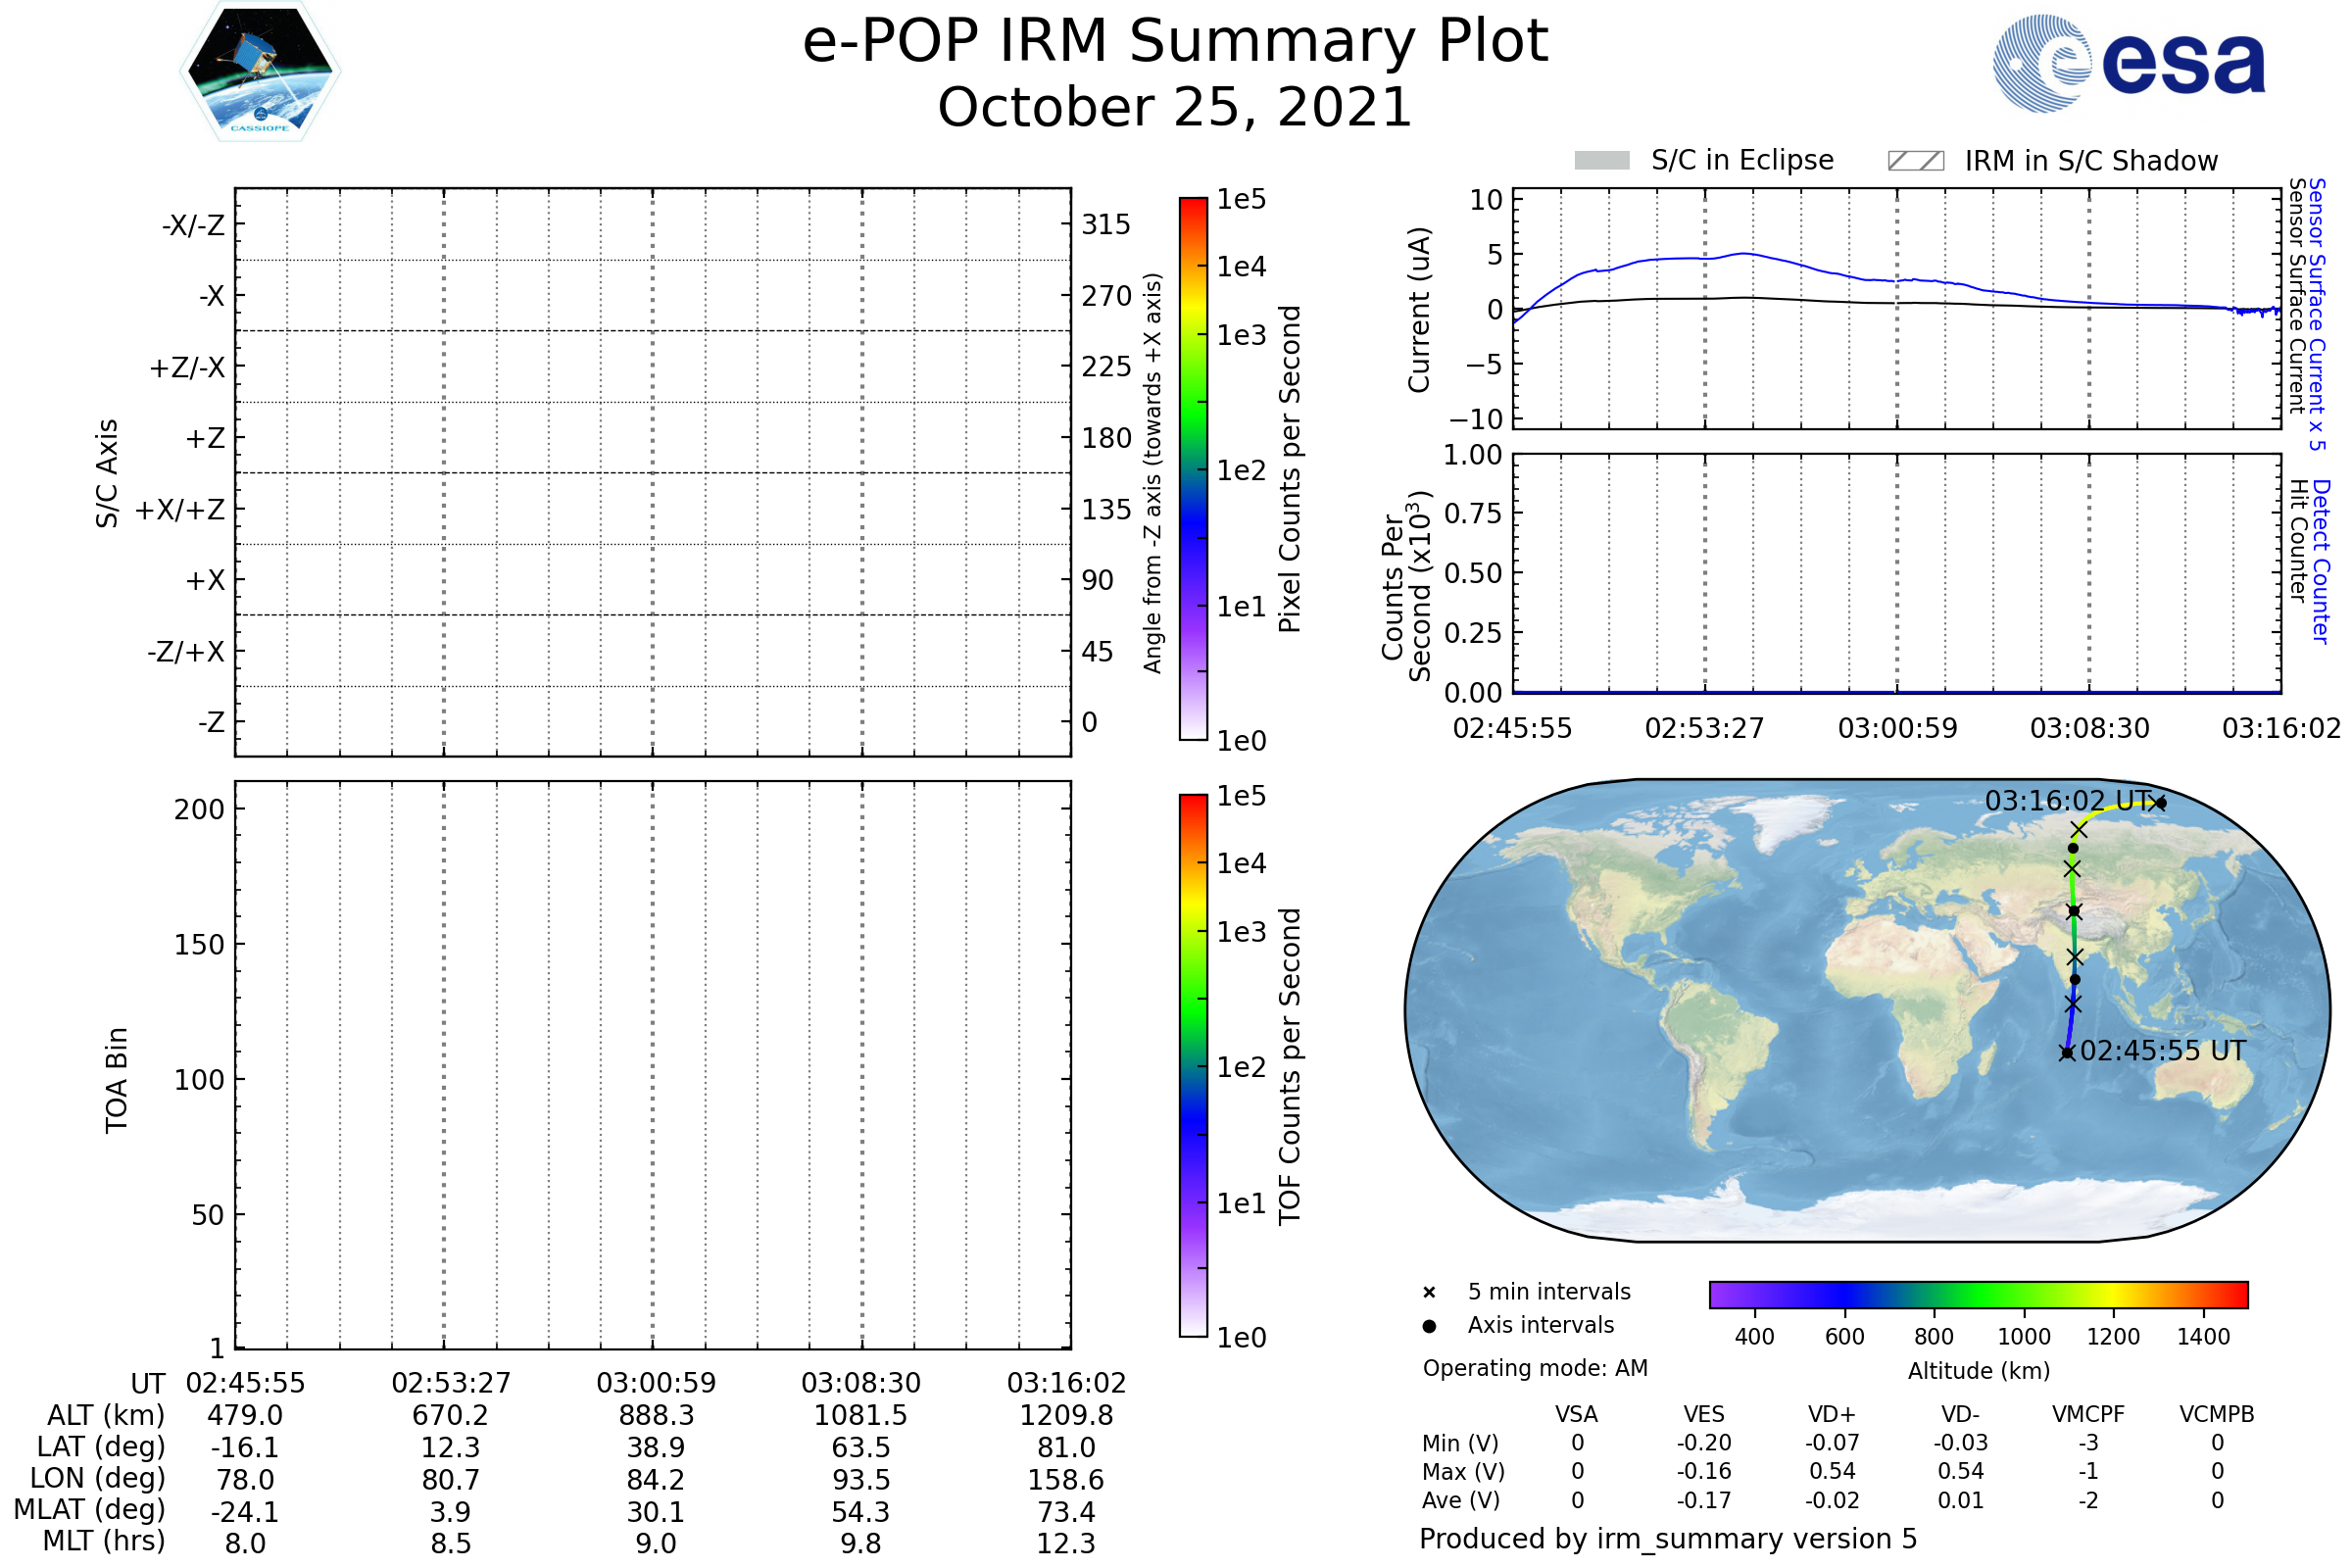This screenshot has height=1568, width=2352.
Task: Click the ESA logo
Action: tap(2130, 64)
